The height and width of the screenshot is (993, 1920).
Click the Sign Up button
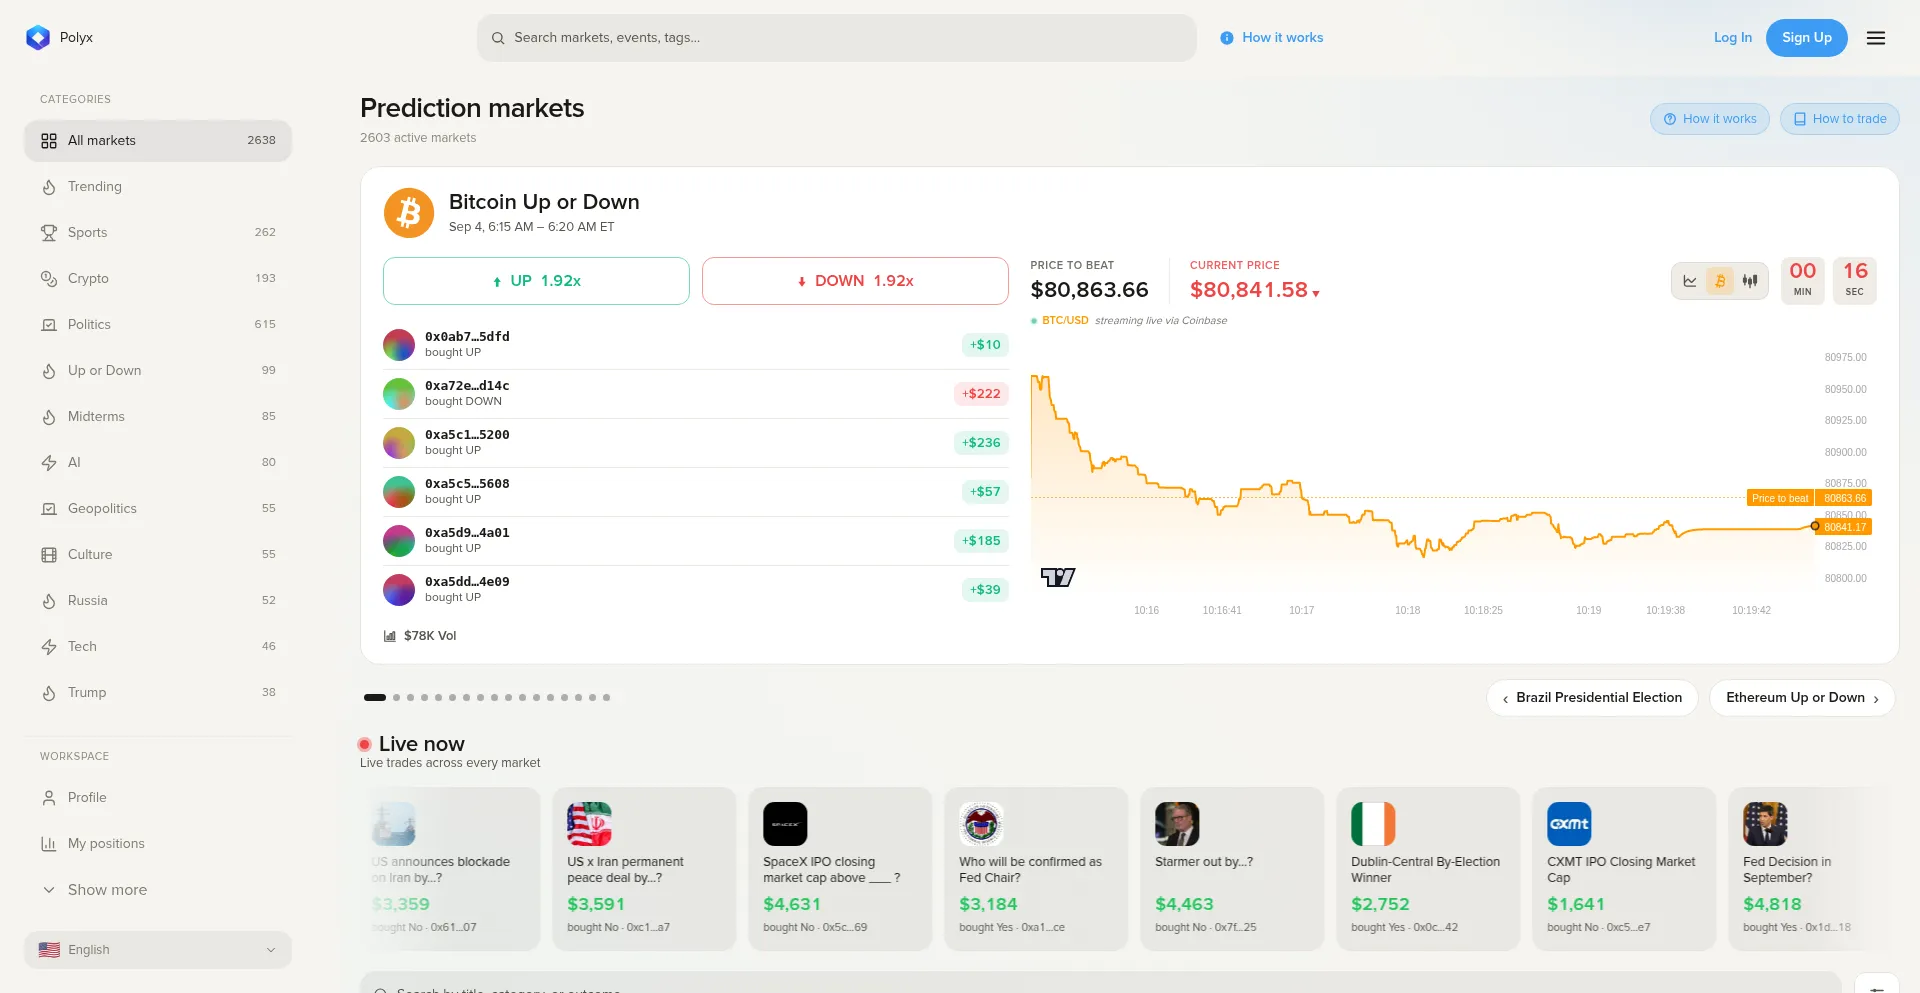coord(1807,38)
